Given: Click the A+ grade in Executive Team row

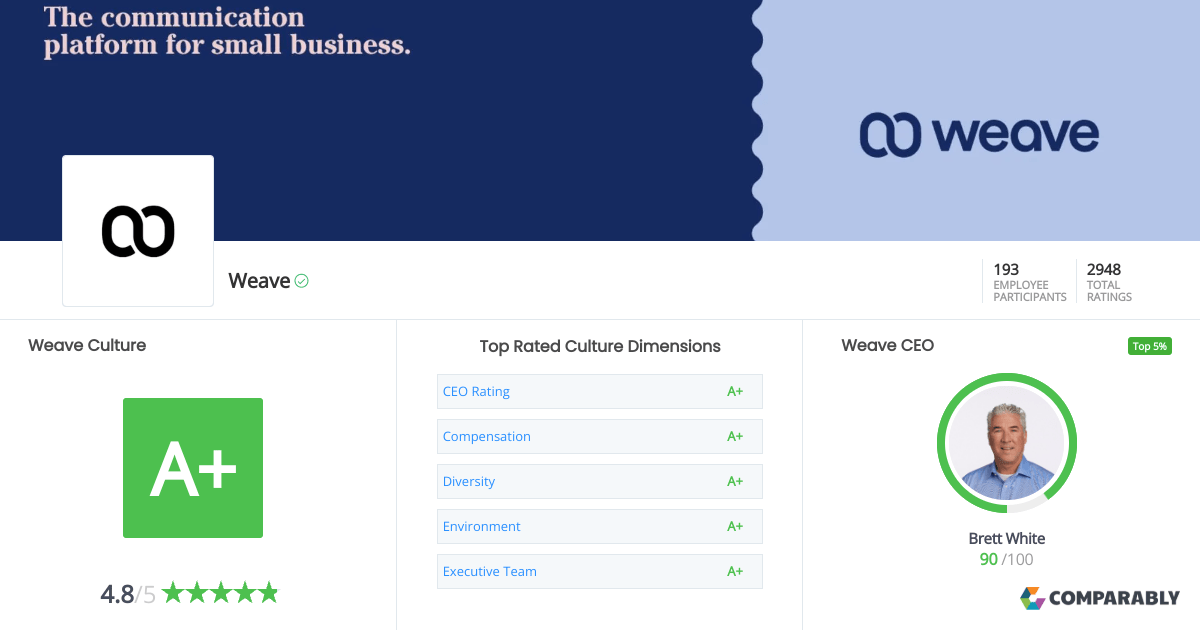Looking at the screenshot, I should tap(735, 571).
